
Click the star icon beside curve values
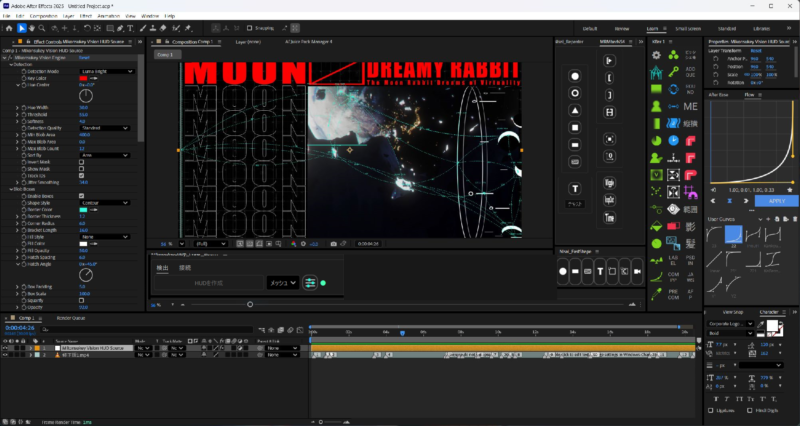[790, 190]
